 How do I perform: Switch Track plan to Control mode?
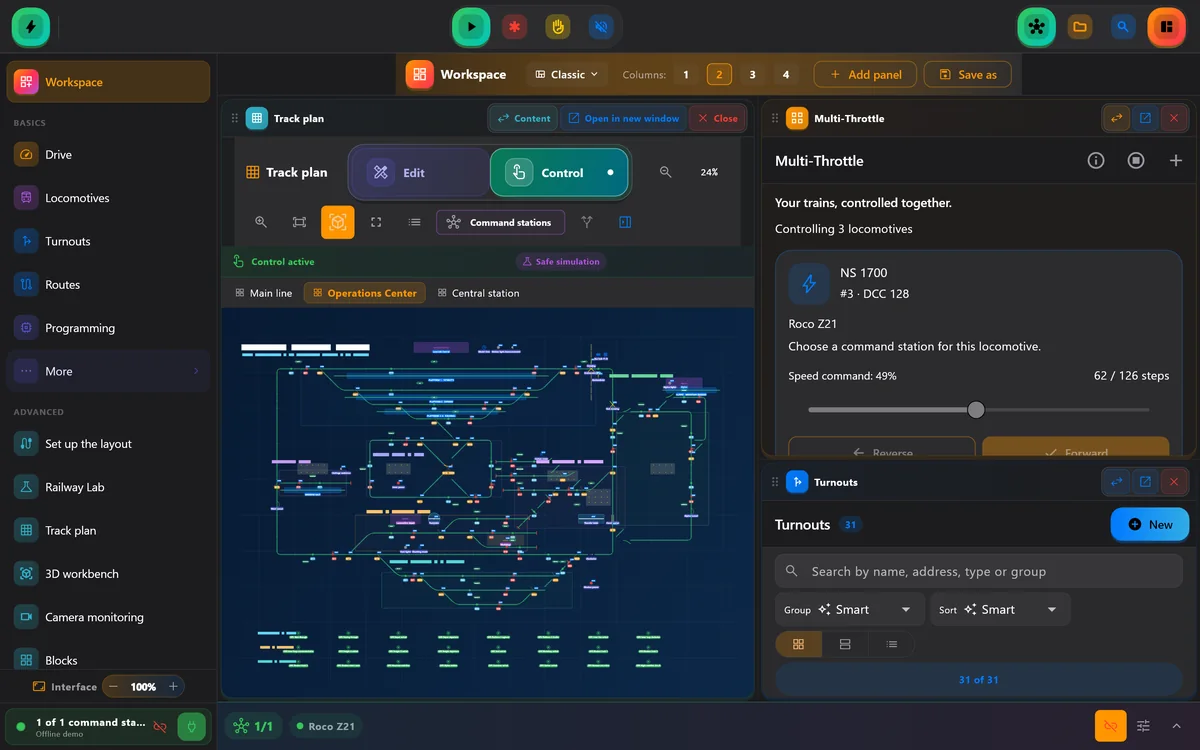click(x=559, y=173)
